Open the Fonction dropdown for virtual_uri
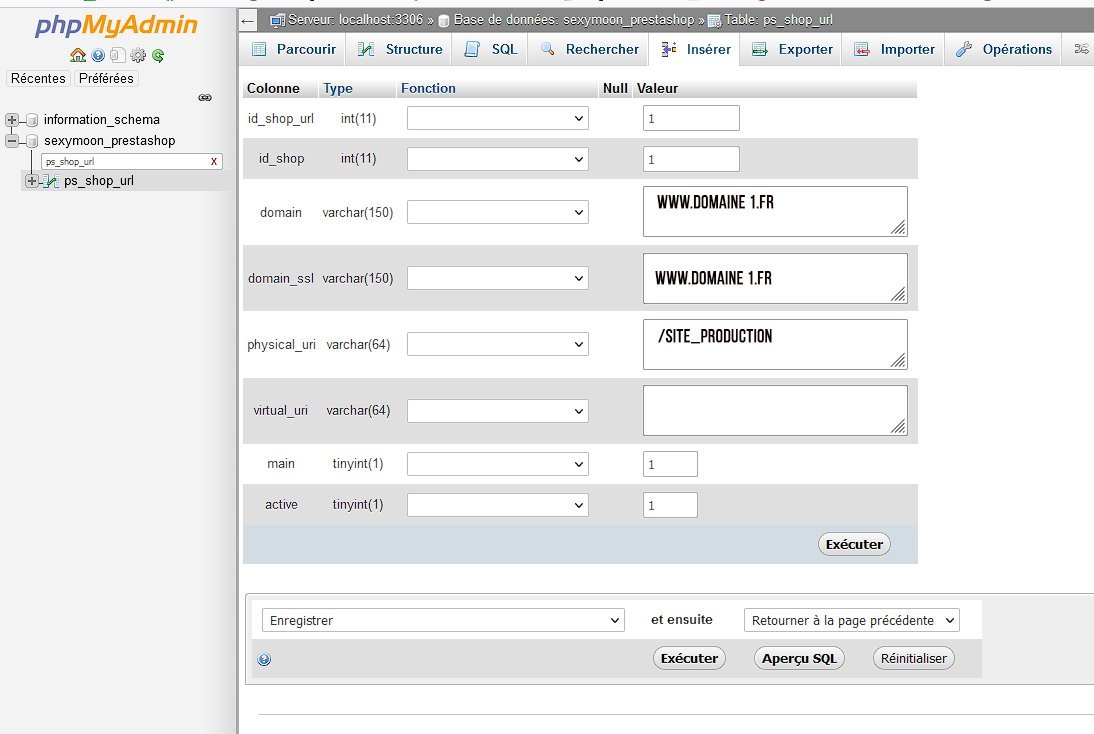The width and height of the screenshot is (1094, 734). pos(497,411)
